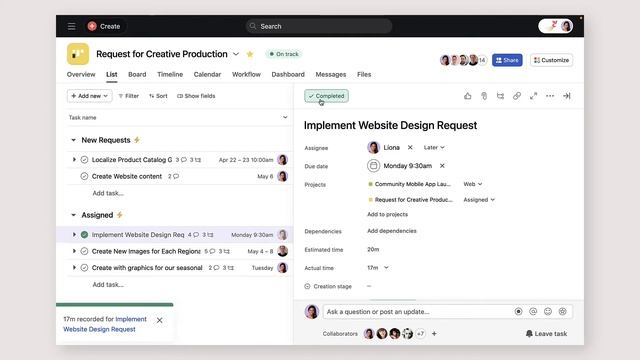This screenshot has height=360, width=640.
Task: Click the New Requests lightning rule icon
Action: pyautogui.click(x=137, y=140)
